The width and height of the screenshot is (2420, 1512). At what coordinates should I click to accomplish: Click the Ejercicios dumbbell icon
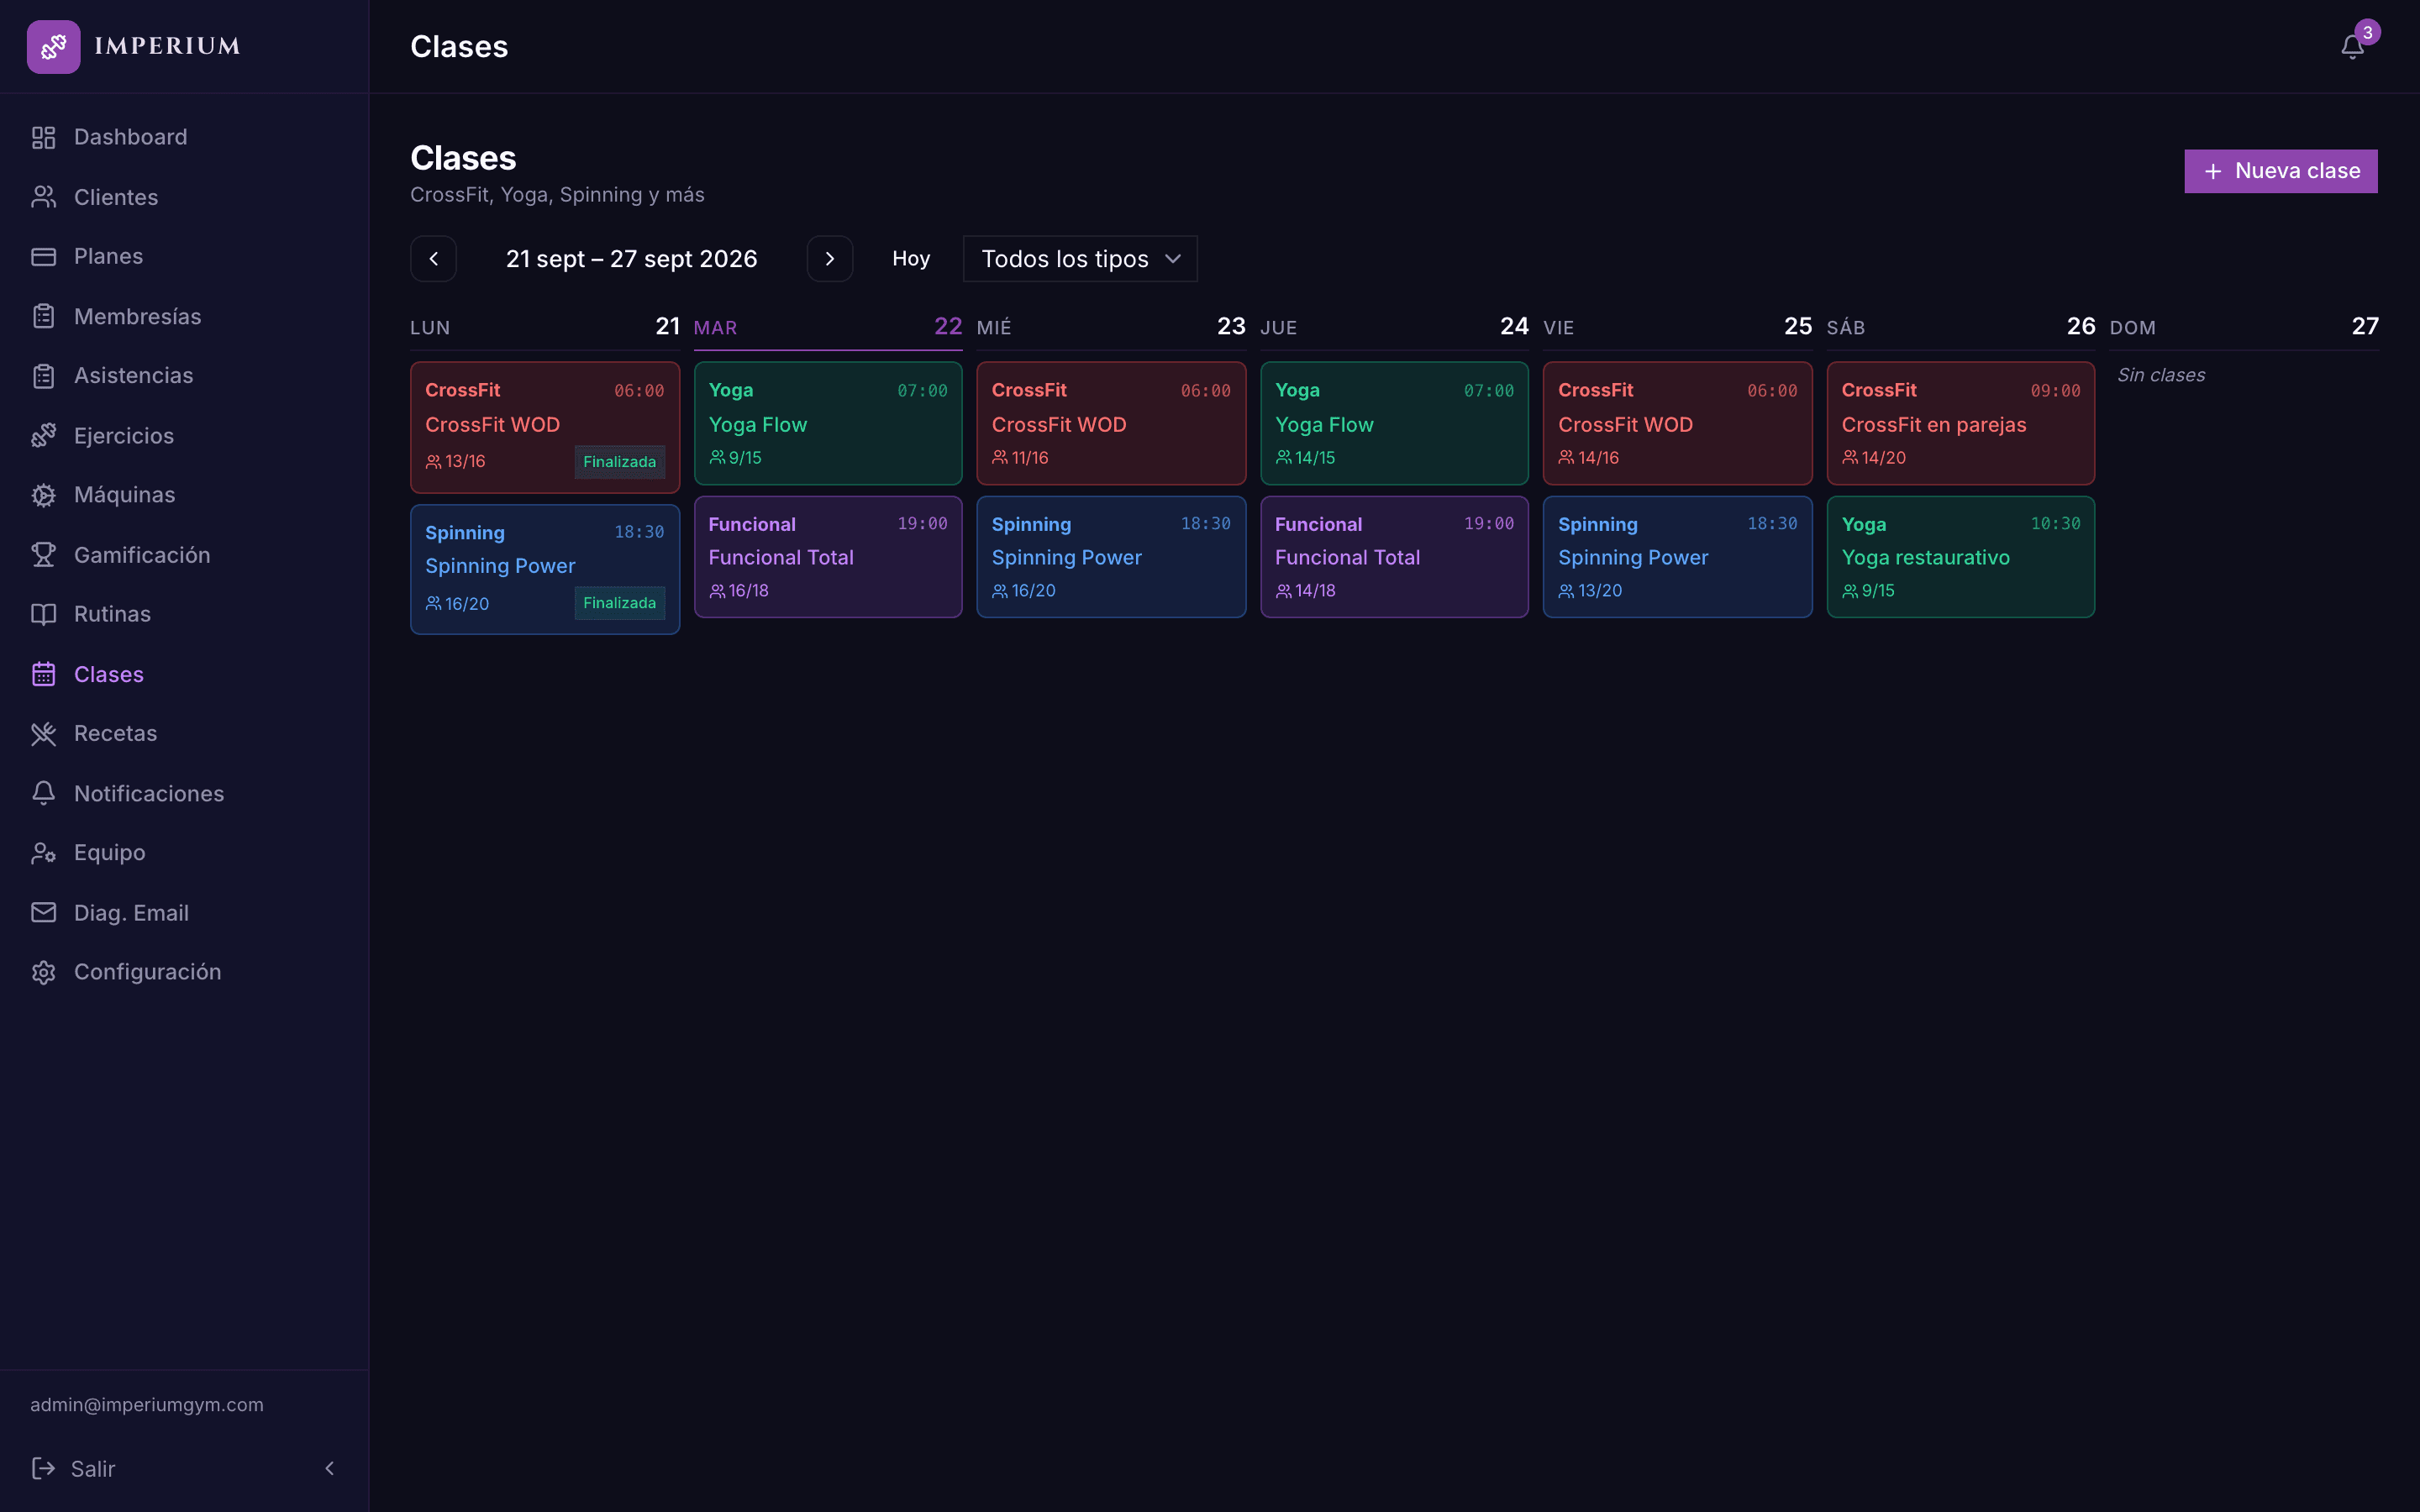click(x=43, y=436)
